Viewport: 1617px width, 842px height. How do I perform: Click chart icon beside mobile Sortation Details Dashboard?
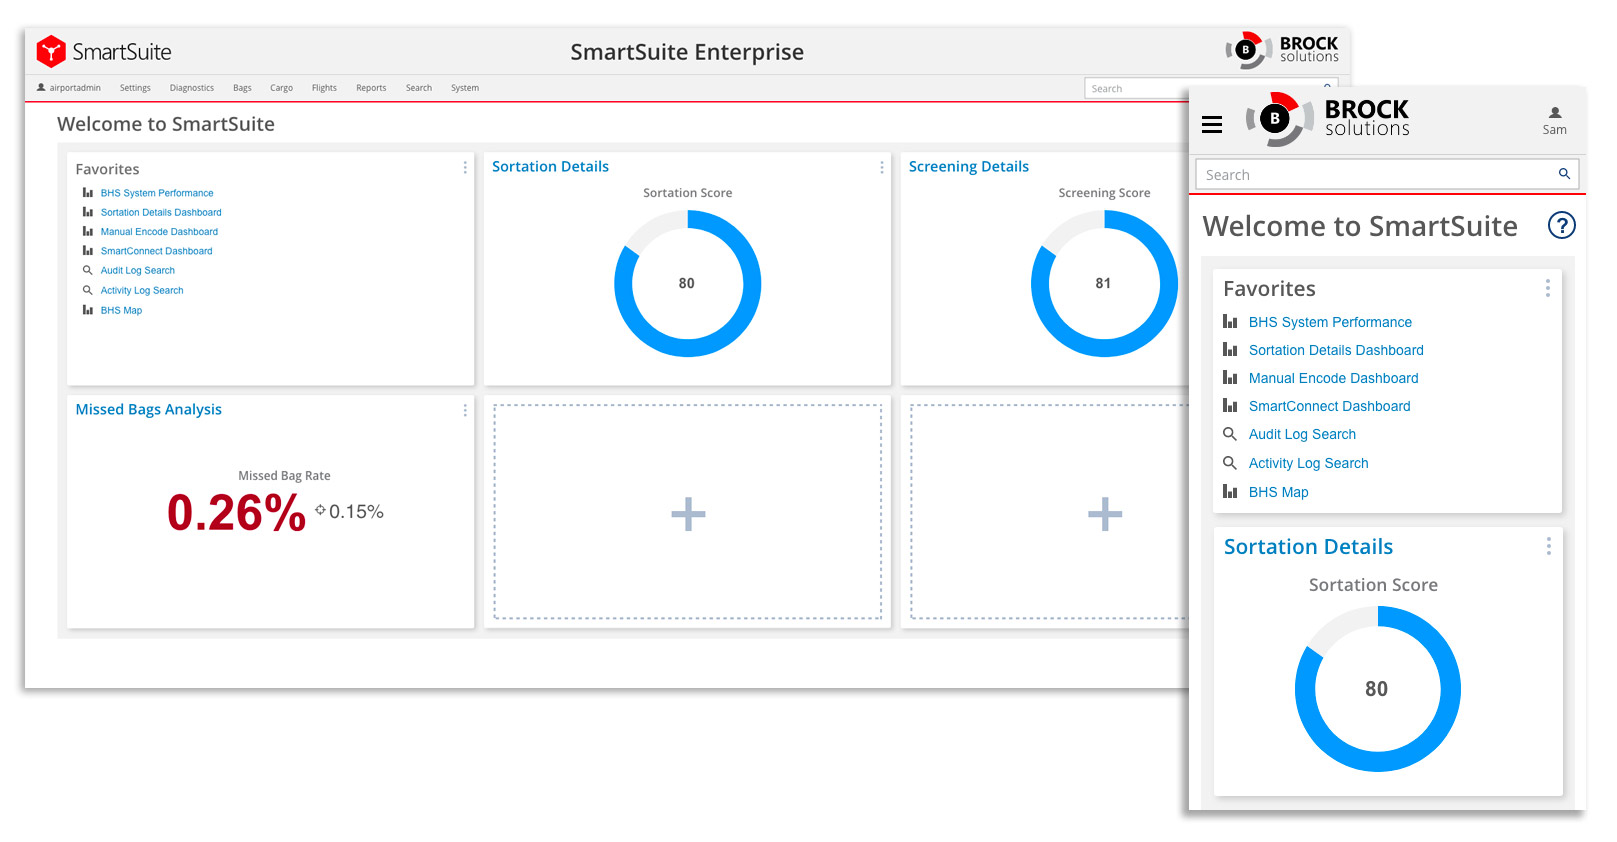coord(1230,349)
